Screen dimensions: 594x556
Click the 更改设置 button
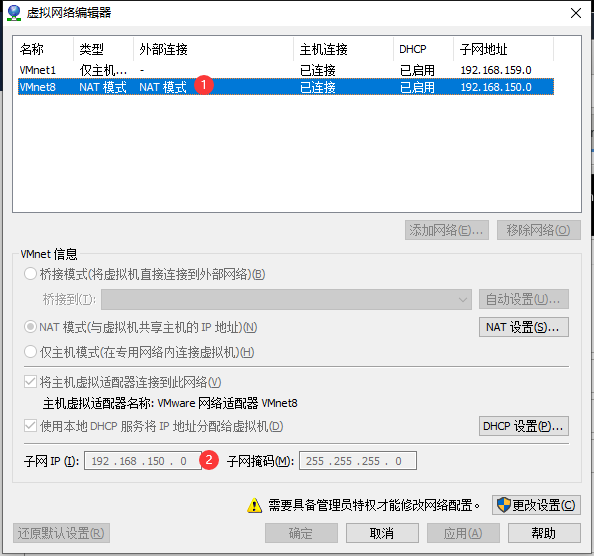pos(536,505)
